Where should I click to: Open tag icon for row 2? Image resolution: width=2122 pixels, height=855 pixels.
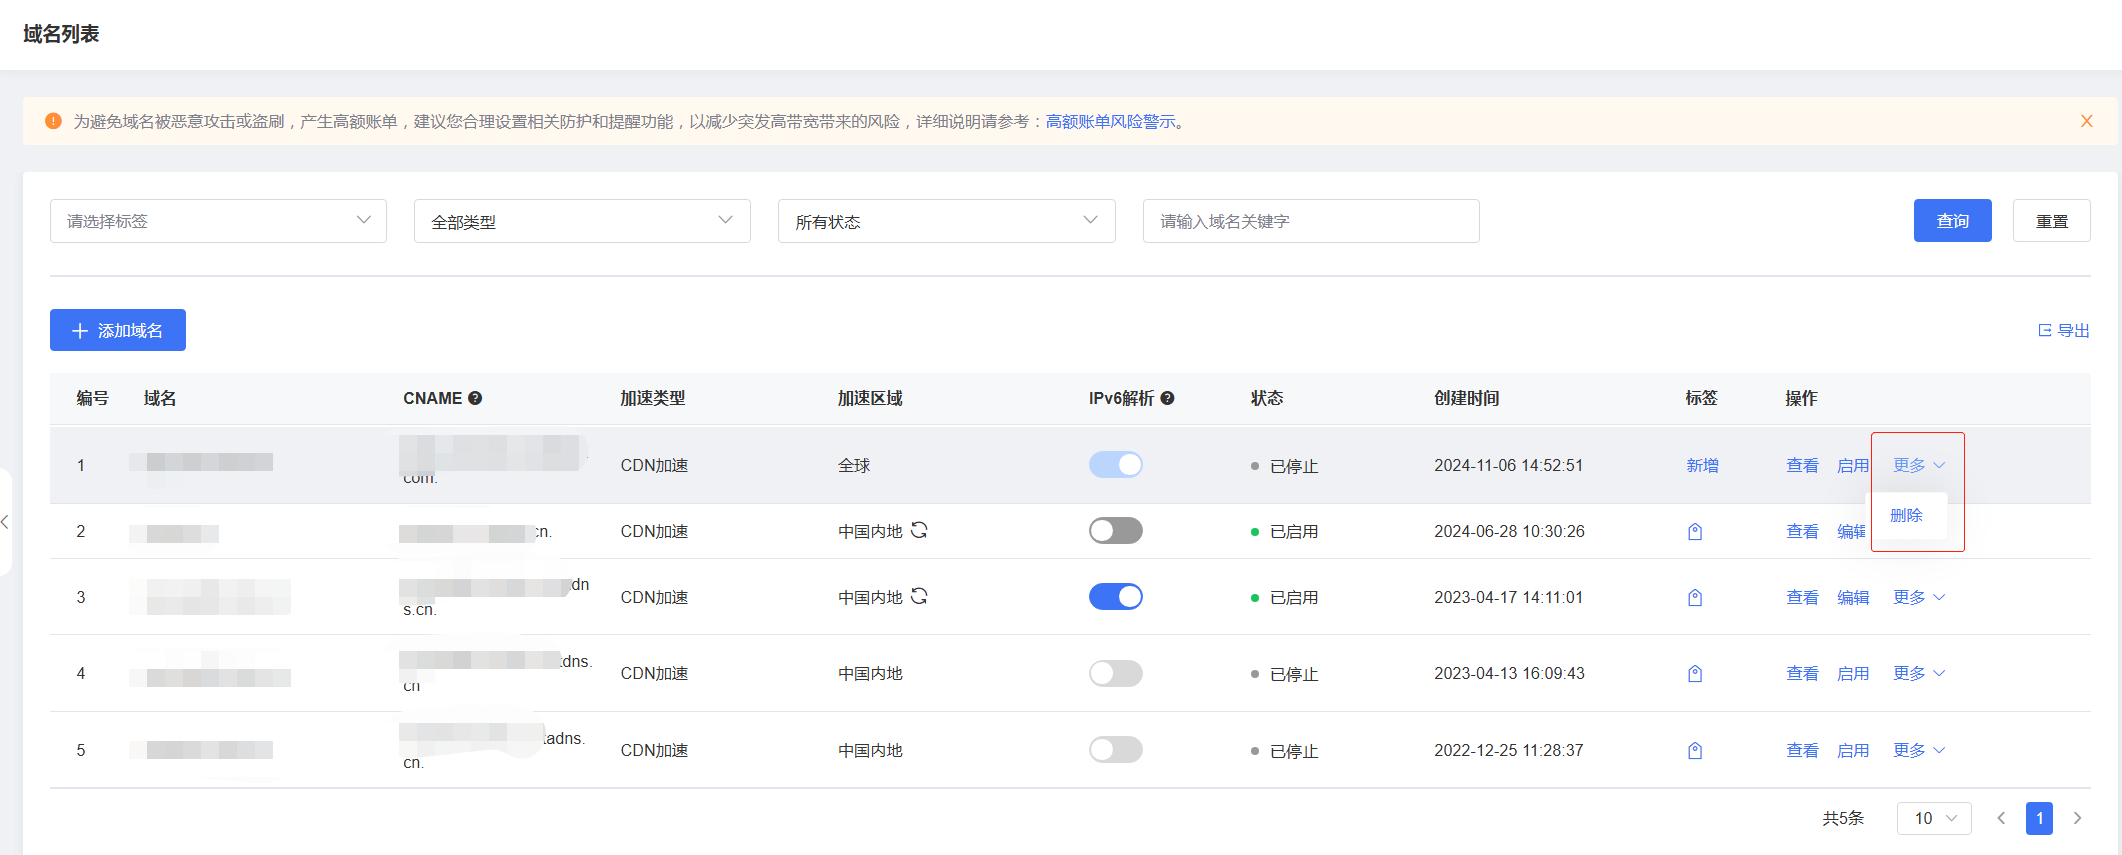[x=1695, y=532]
